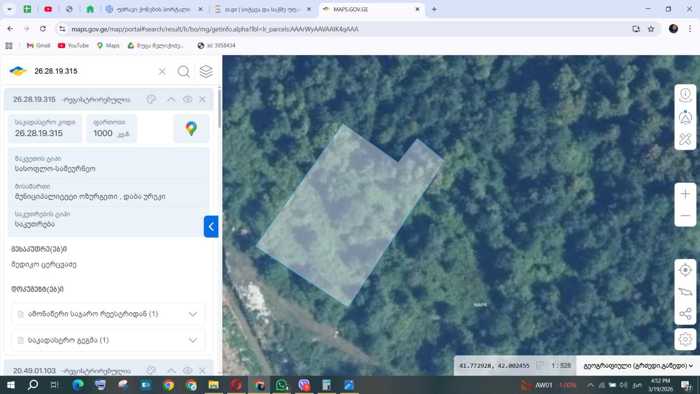Open the Chrome three-dot menu
Image resolution: width=700 pixels, height=394 pixels.
click(x=690, y=29)
